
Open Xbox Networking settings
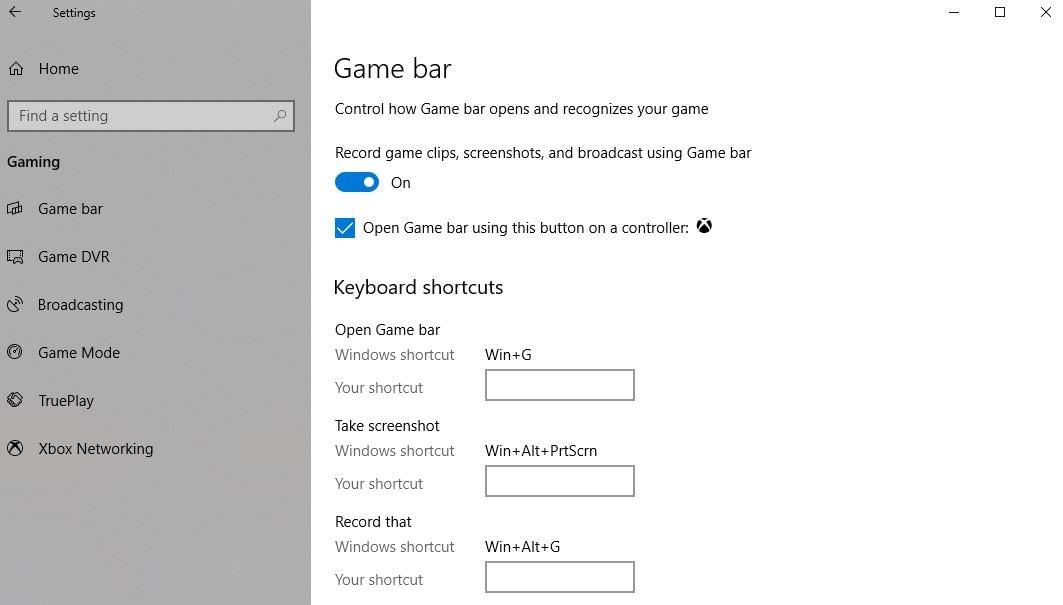tap(95, 449)
